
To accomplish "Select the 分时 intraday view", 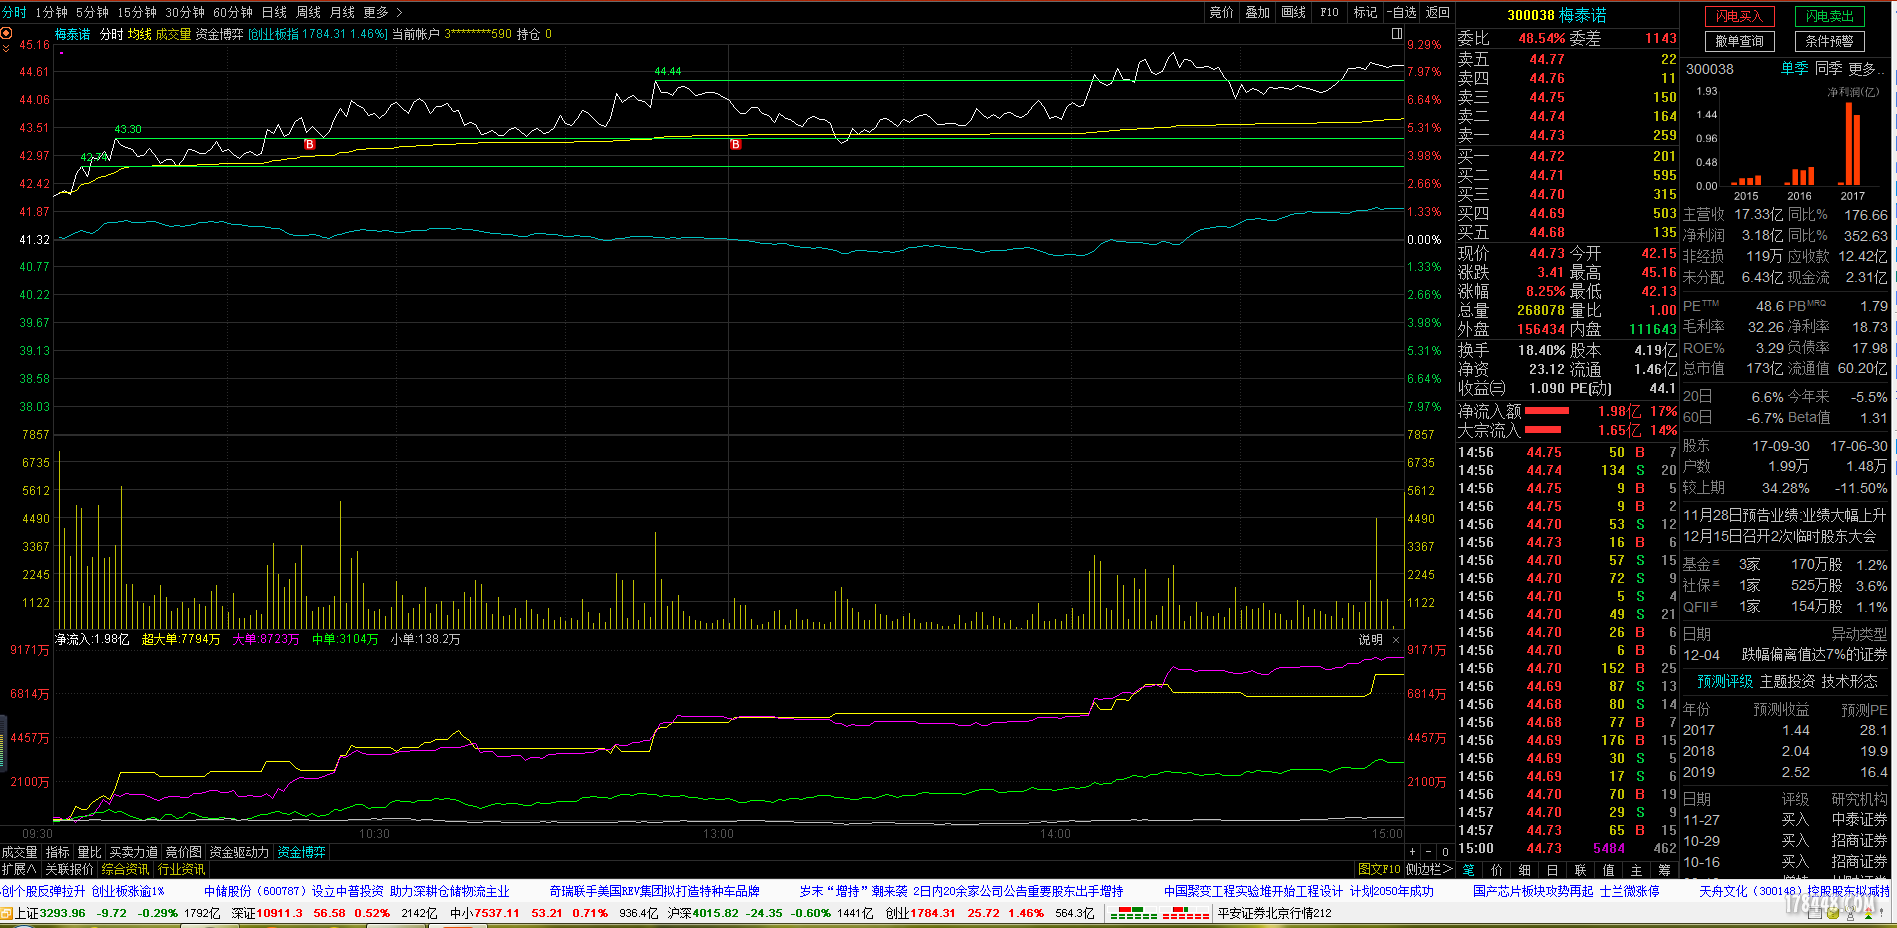I will tap(14, 12).
